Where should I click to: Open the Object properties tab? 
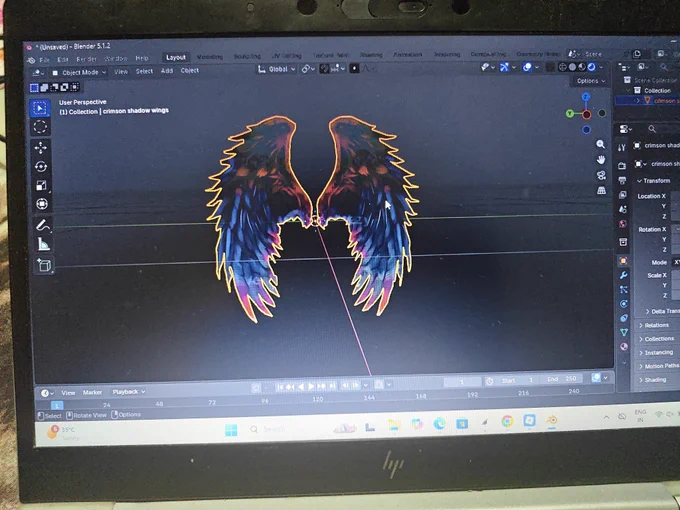[x=623, y=261]
